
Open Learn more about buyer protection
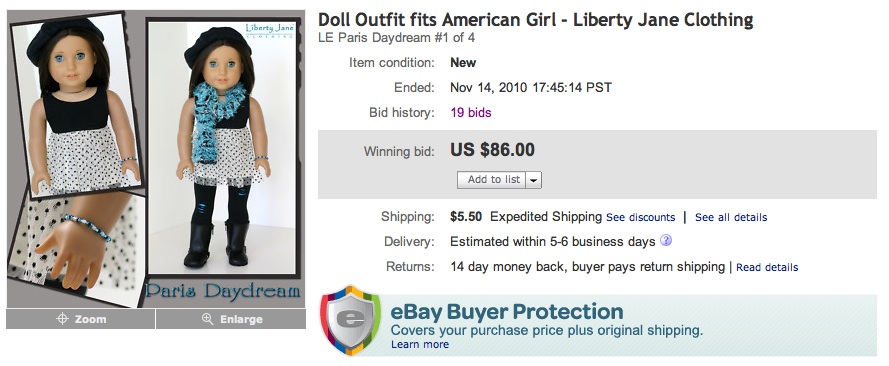[420, 344]
